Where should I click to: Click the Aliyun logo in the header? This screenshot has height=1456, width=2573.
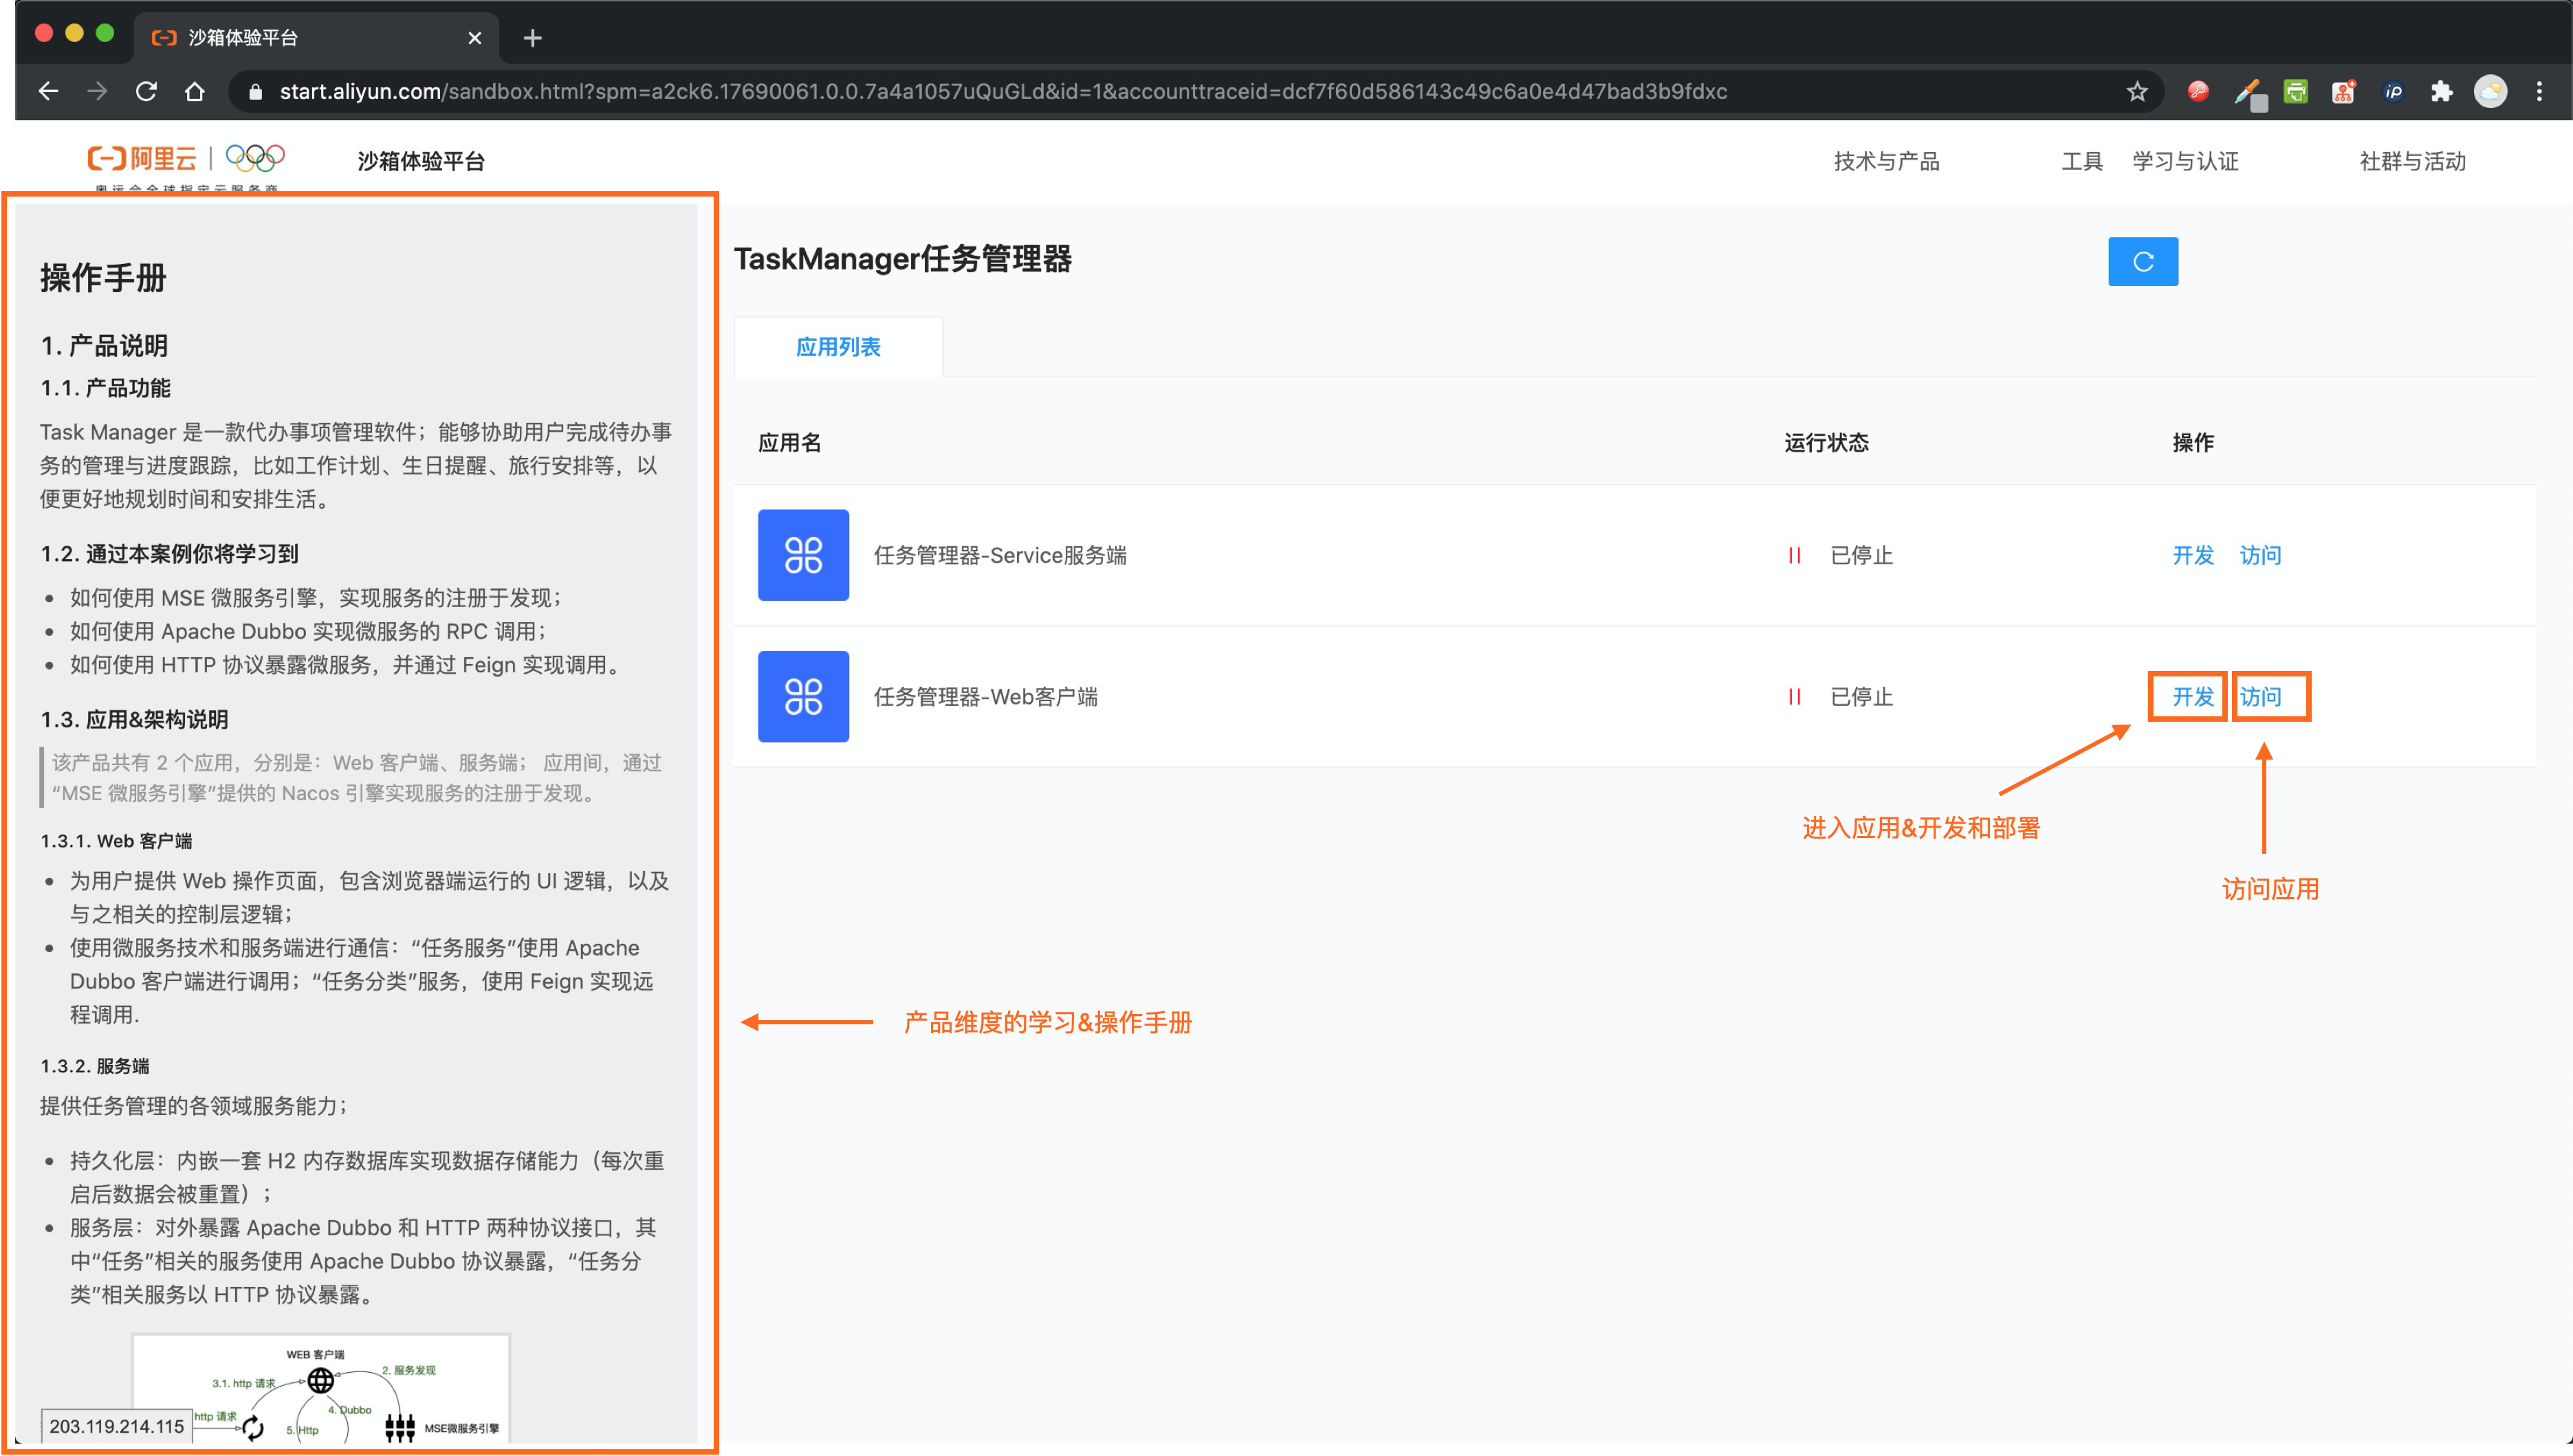(142, 159)
